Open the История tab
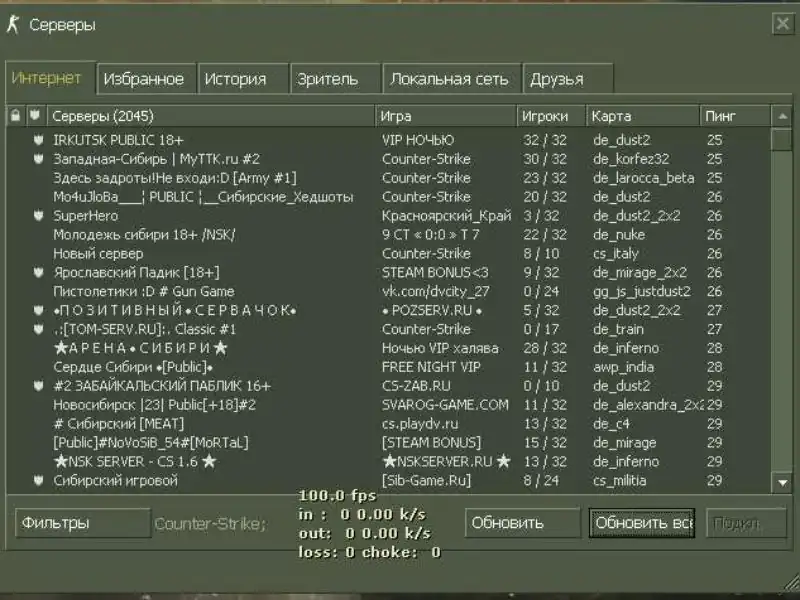The image size is (800, 600). coord(243,79)
